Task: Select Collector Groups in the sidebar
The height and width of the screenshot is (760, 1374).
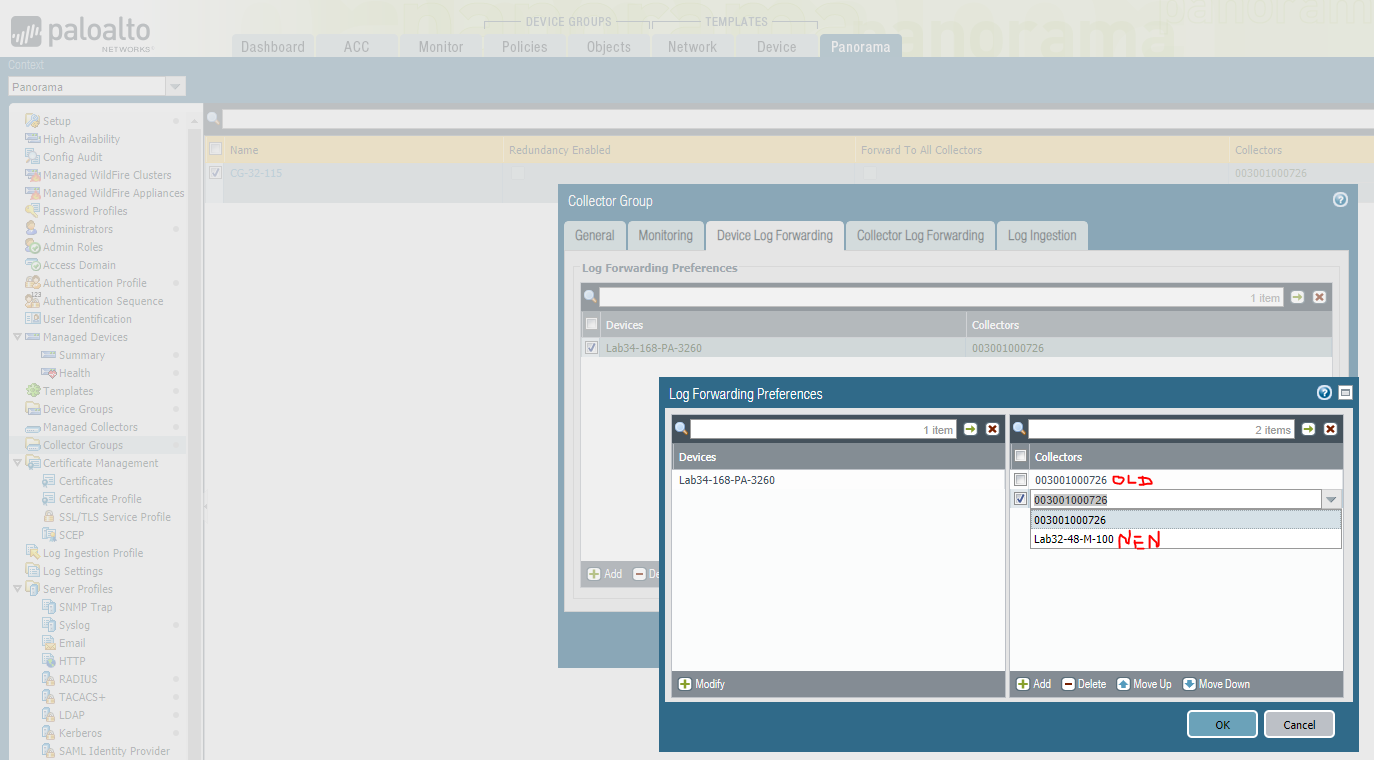Action: (x=82, y=445)
